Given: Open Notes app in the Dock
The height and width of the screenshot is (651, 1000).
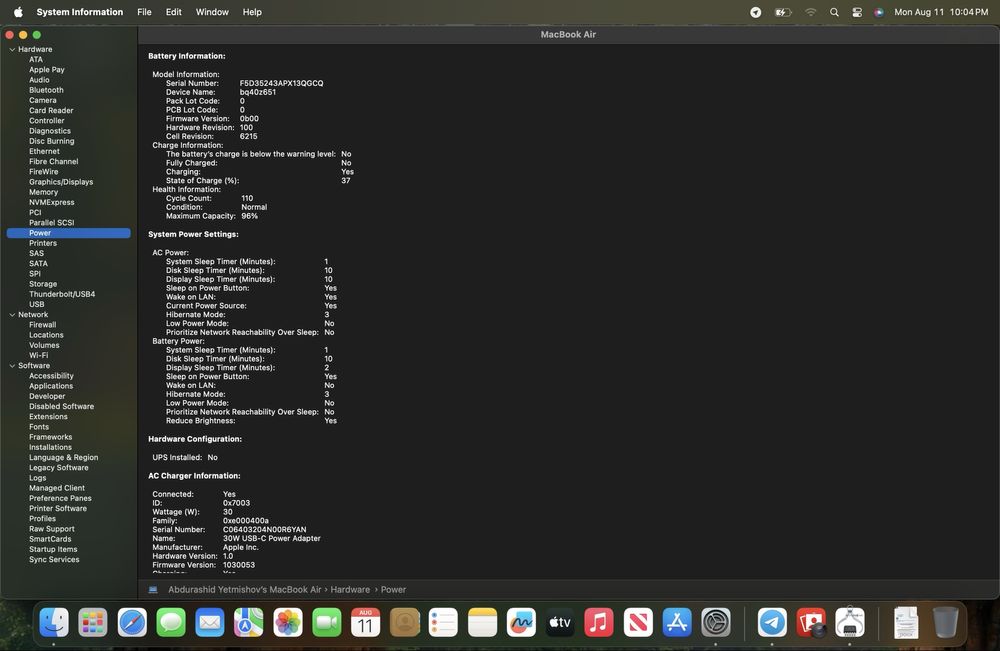Looking at the screenshot, I should click(482, 622).
